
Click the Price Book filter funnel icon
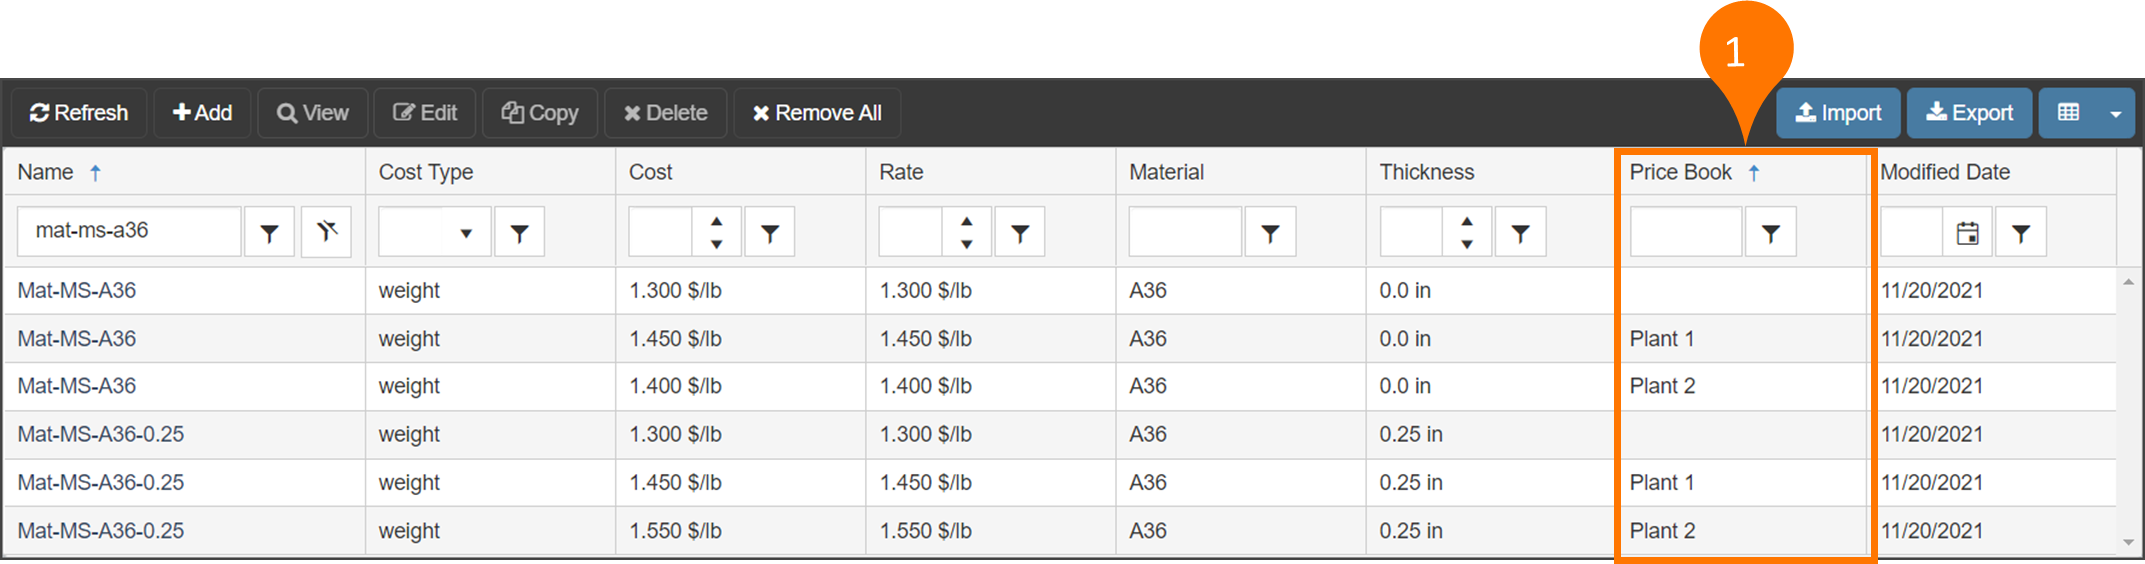[x=1770, y=233]
